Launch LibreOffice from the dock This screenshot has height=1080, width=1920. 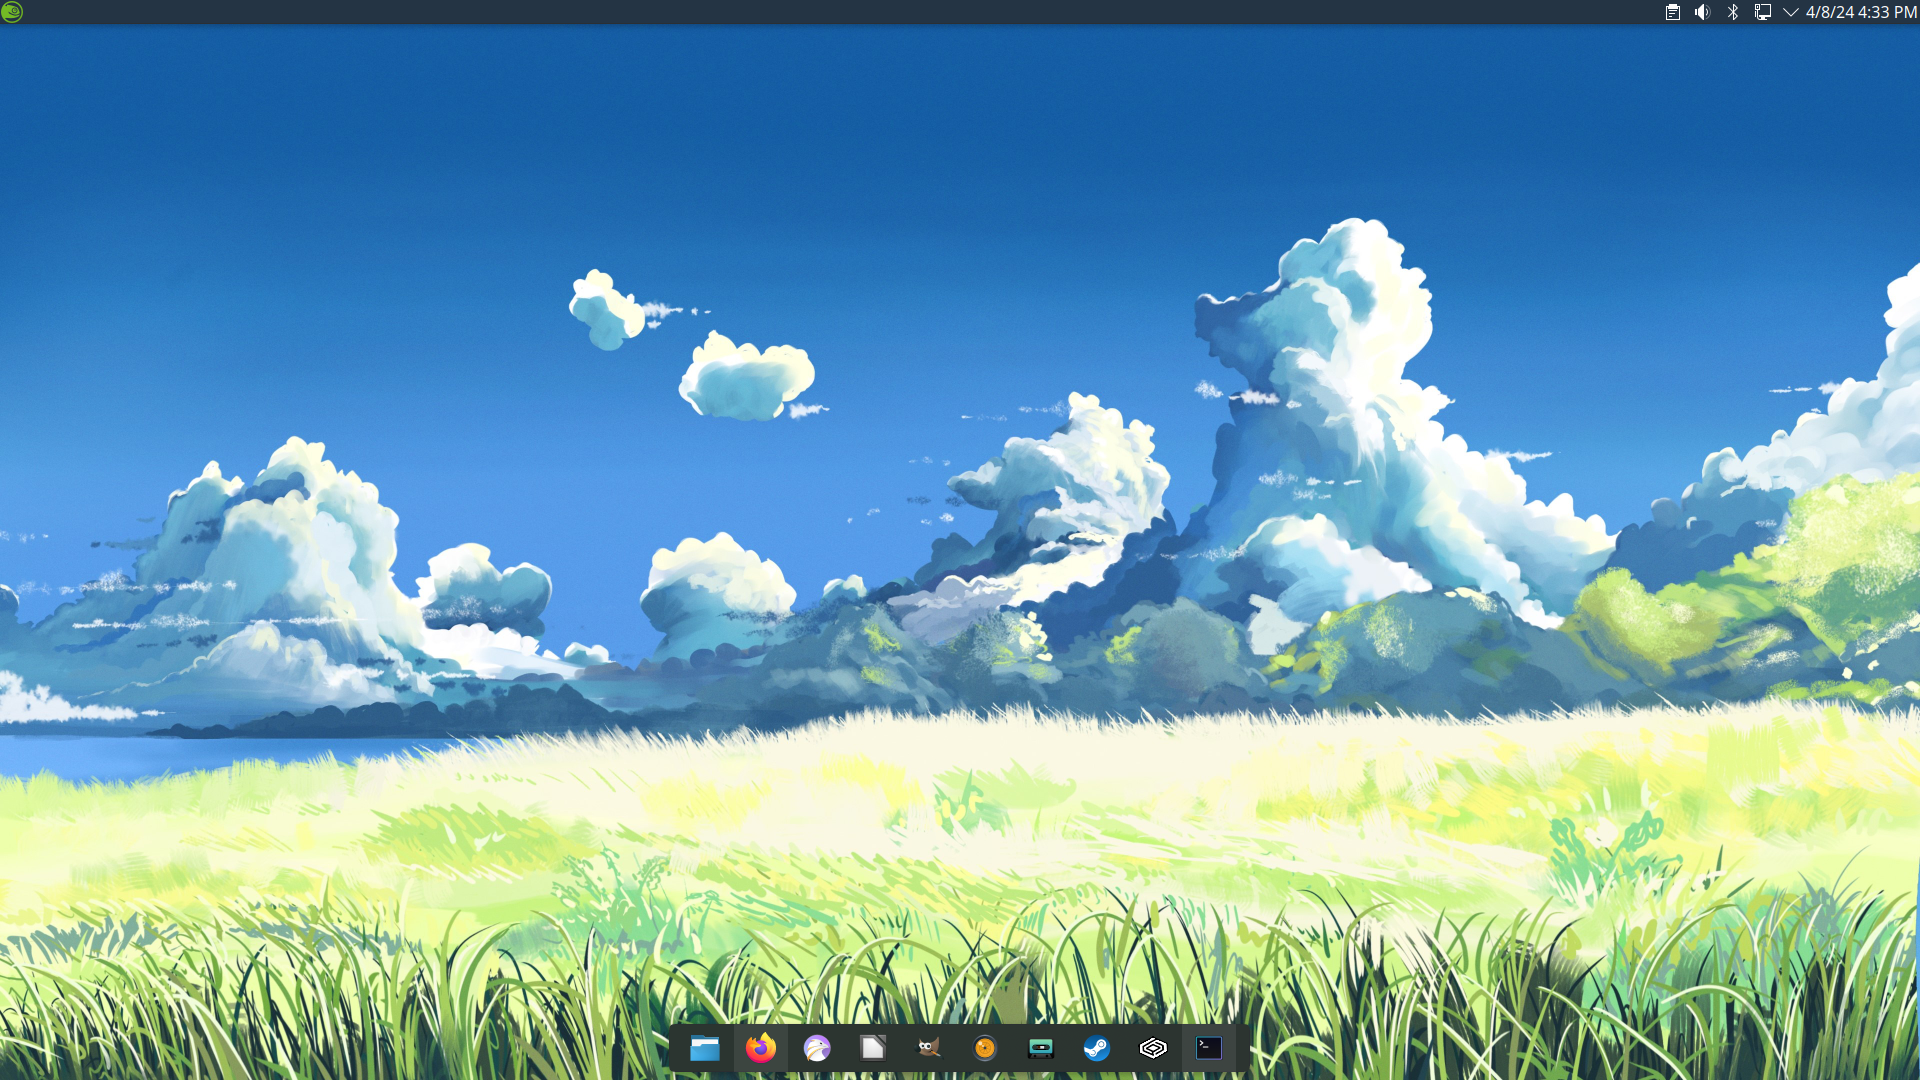pyautogui.click(x=873, y=1048)
